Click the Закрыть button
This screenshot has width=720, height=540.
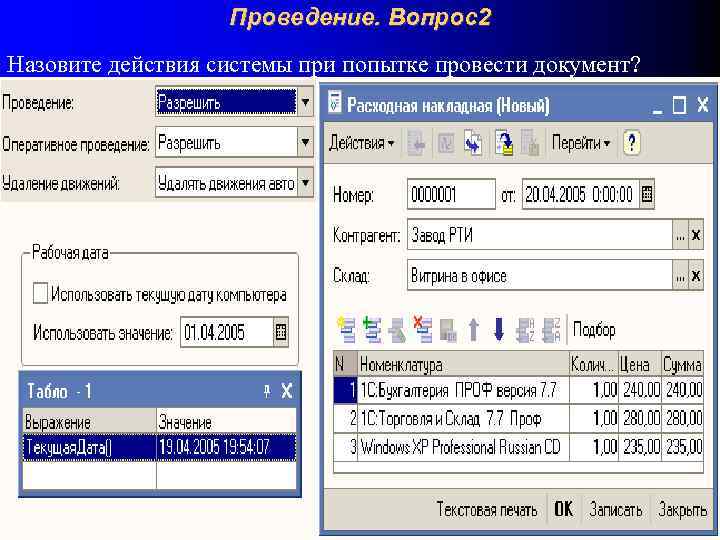click(682, 509)
